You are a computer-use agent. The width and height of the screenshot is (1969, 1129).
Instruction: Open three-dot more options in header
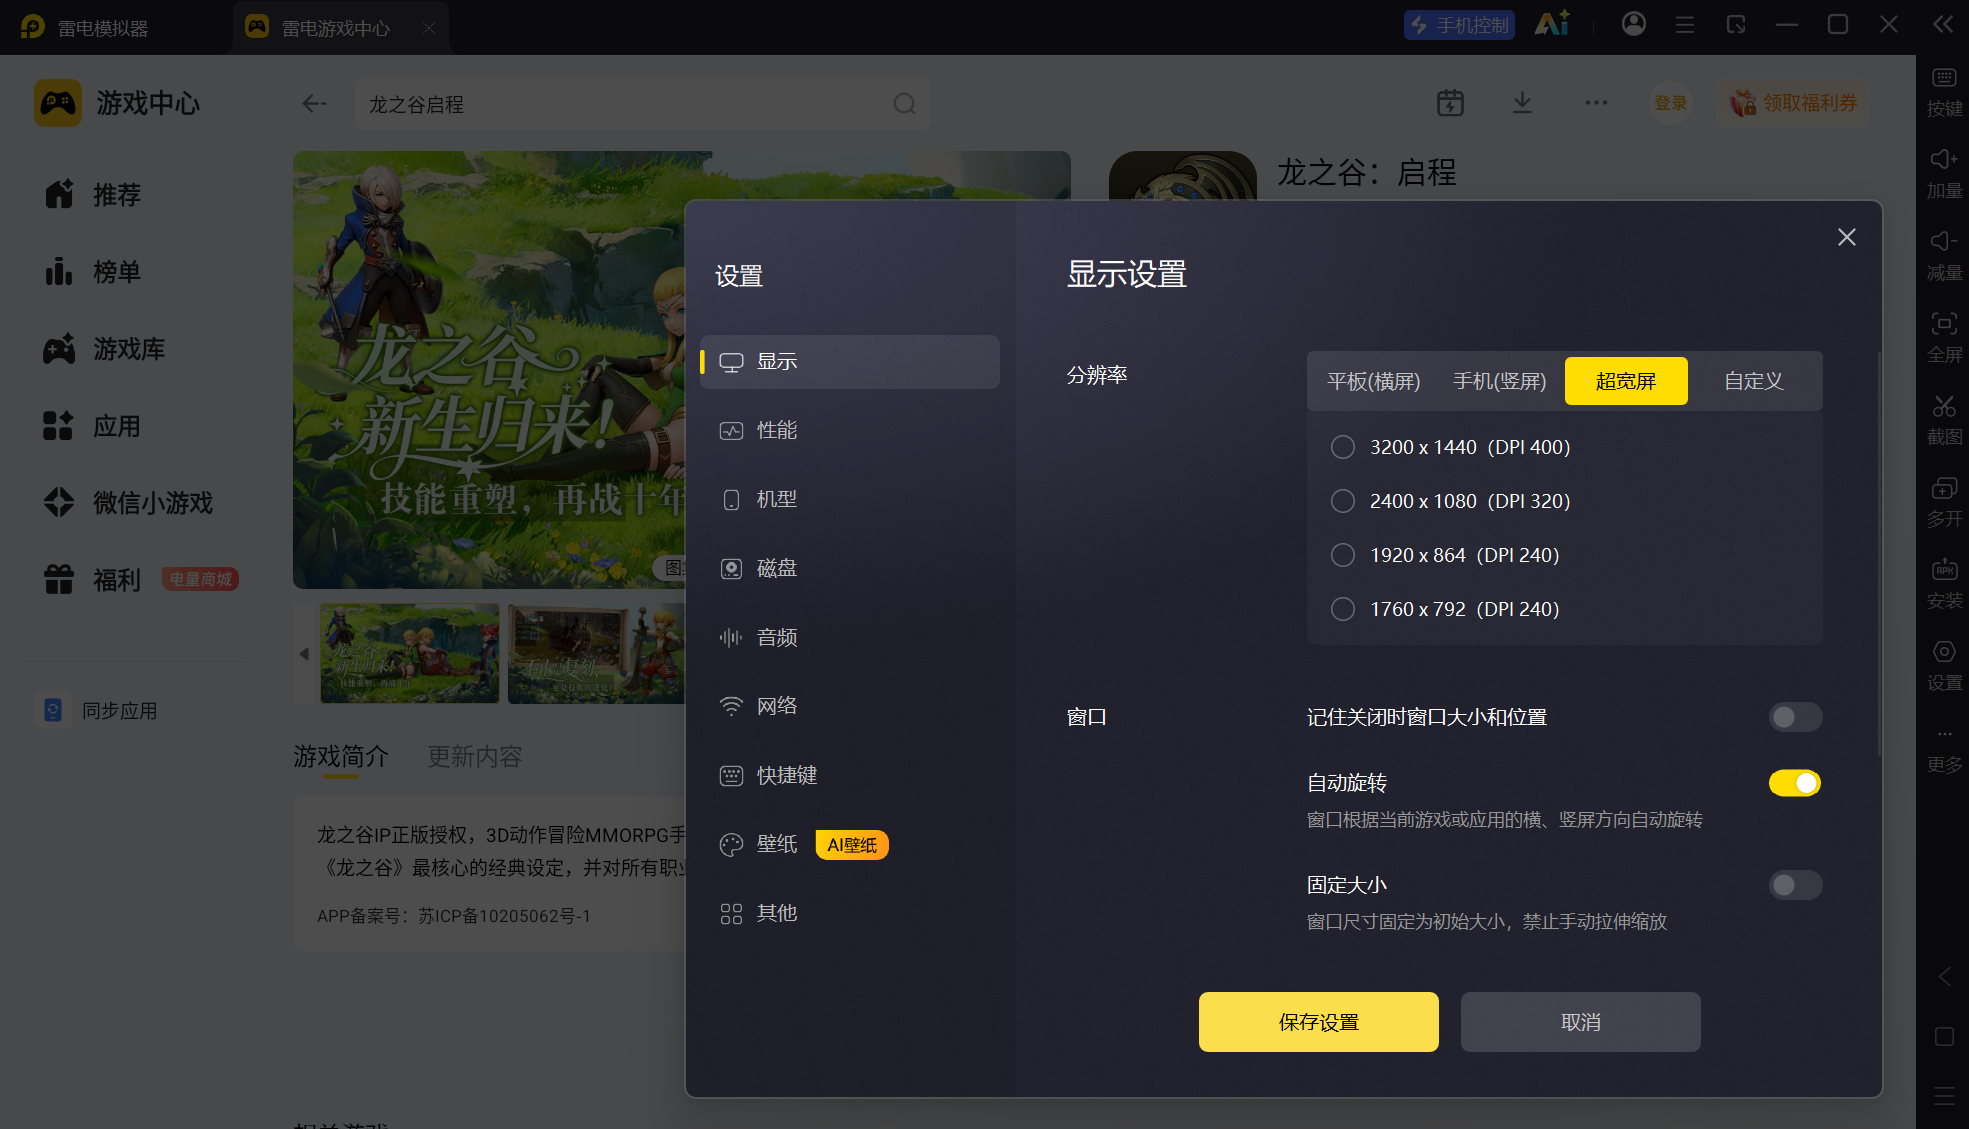pos(1596,103)
